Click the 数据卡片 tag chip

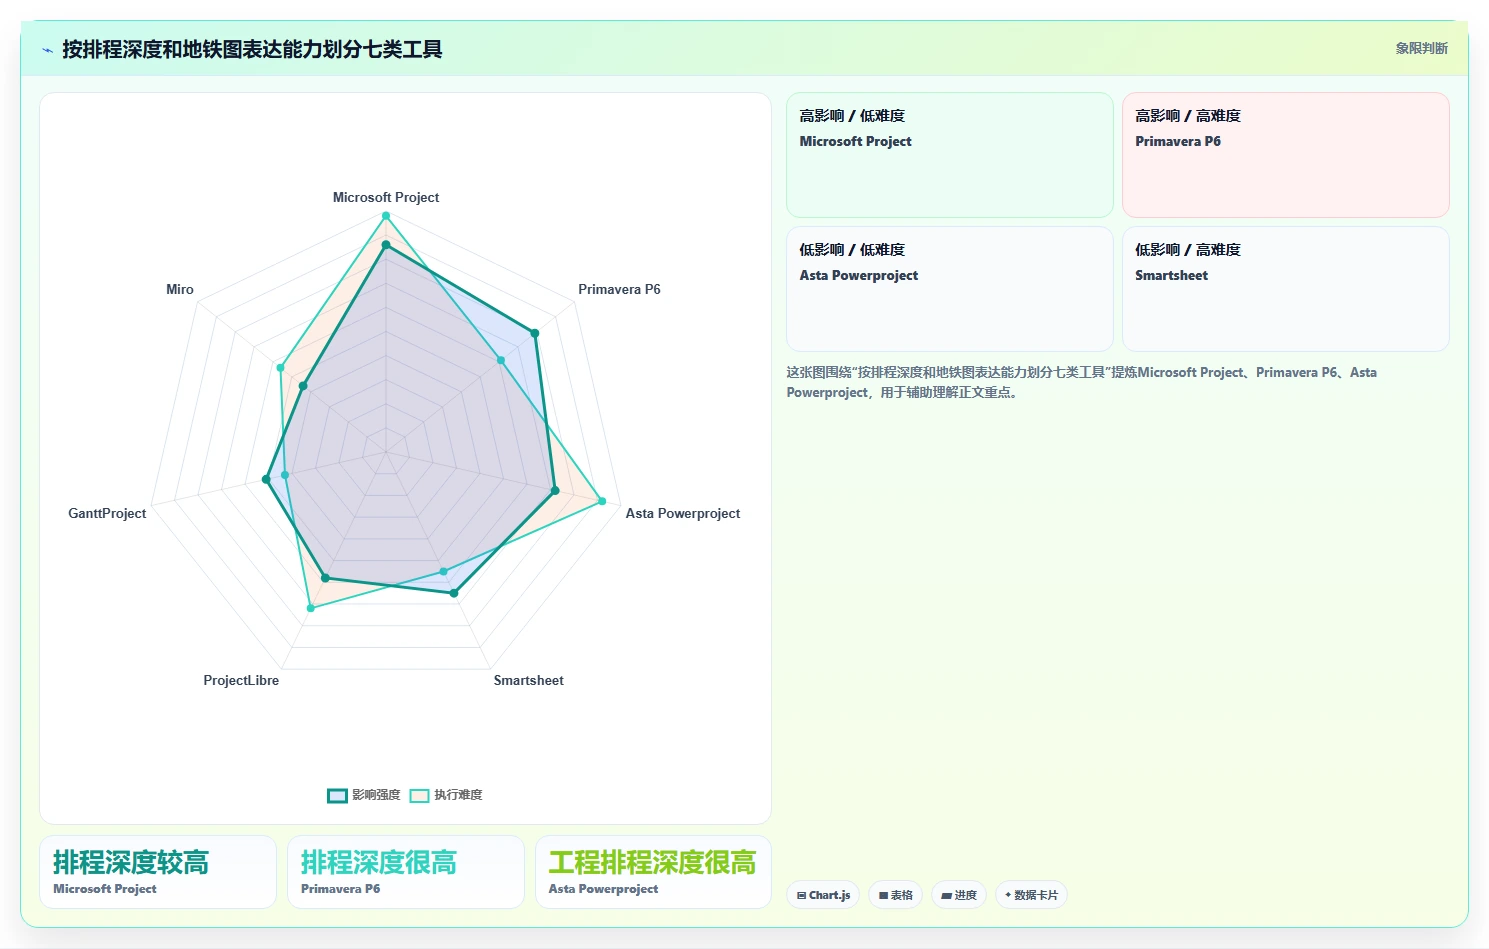[1031, 895]
